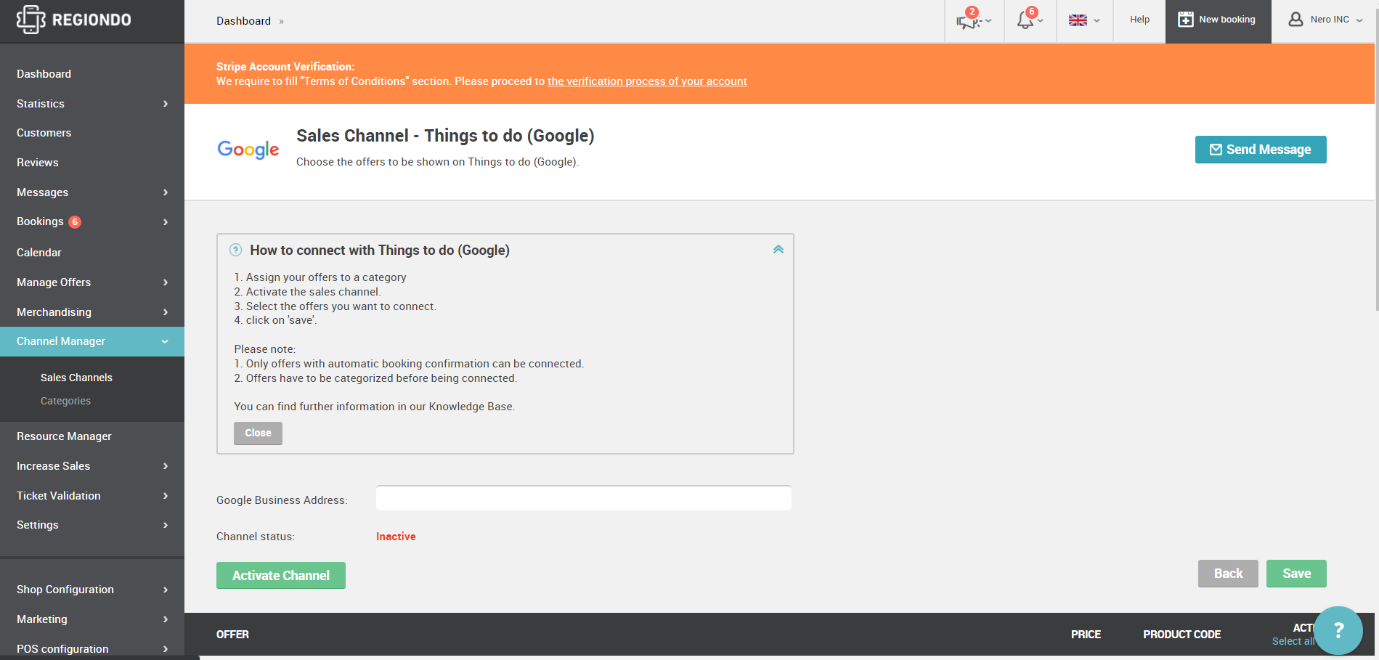Close the how-to instructions box
This screenshot has height=660, width=1379.
tap(258, 433)
